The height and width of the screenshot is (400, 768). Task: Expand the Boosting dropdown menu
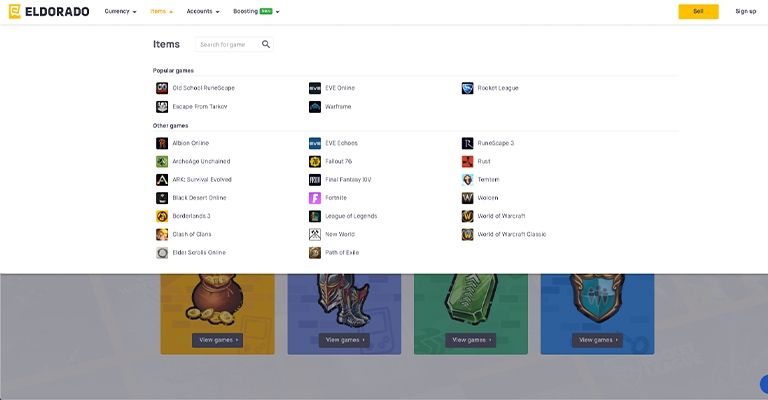(x=256, y=11)
